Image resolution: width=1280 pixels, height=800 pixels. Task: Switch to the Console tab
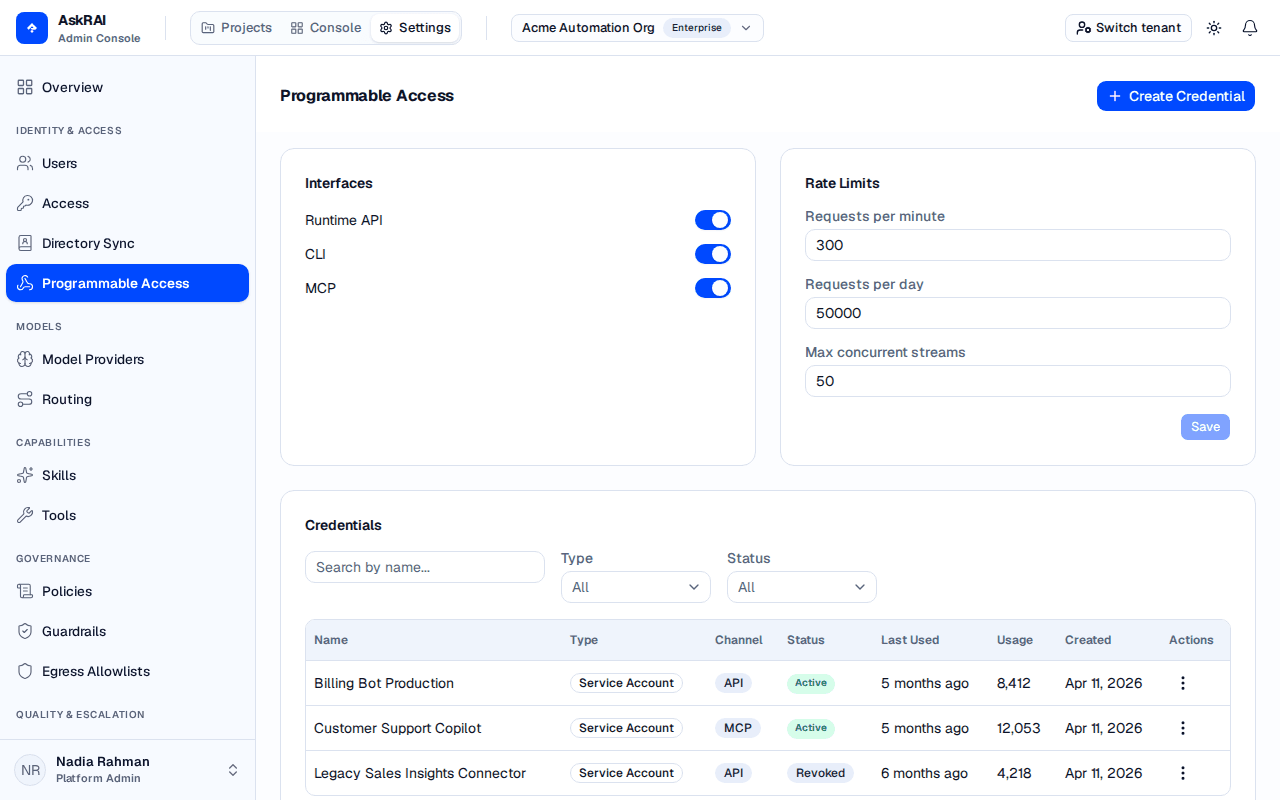[326, 28]
